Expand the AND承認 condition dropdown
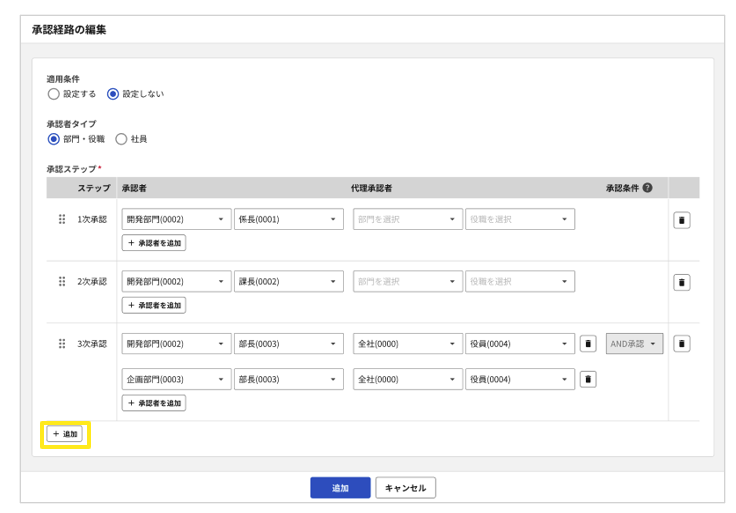 (x=634, y=344)
